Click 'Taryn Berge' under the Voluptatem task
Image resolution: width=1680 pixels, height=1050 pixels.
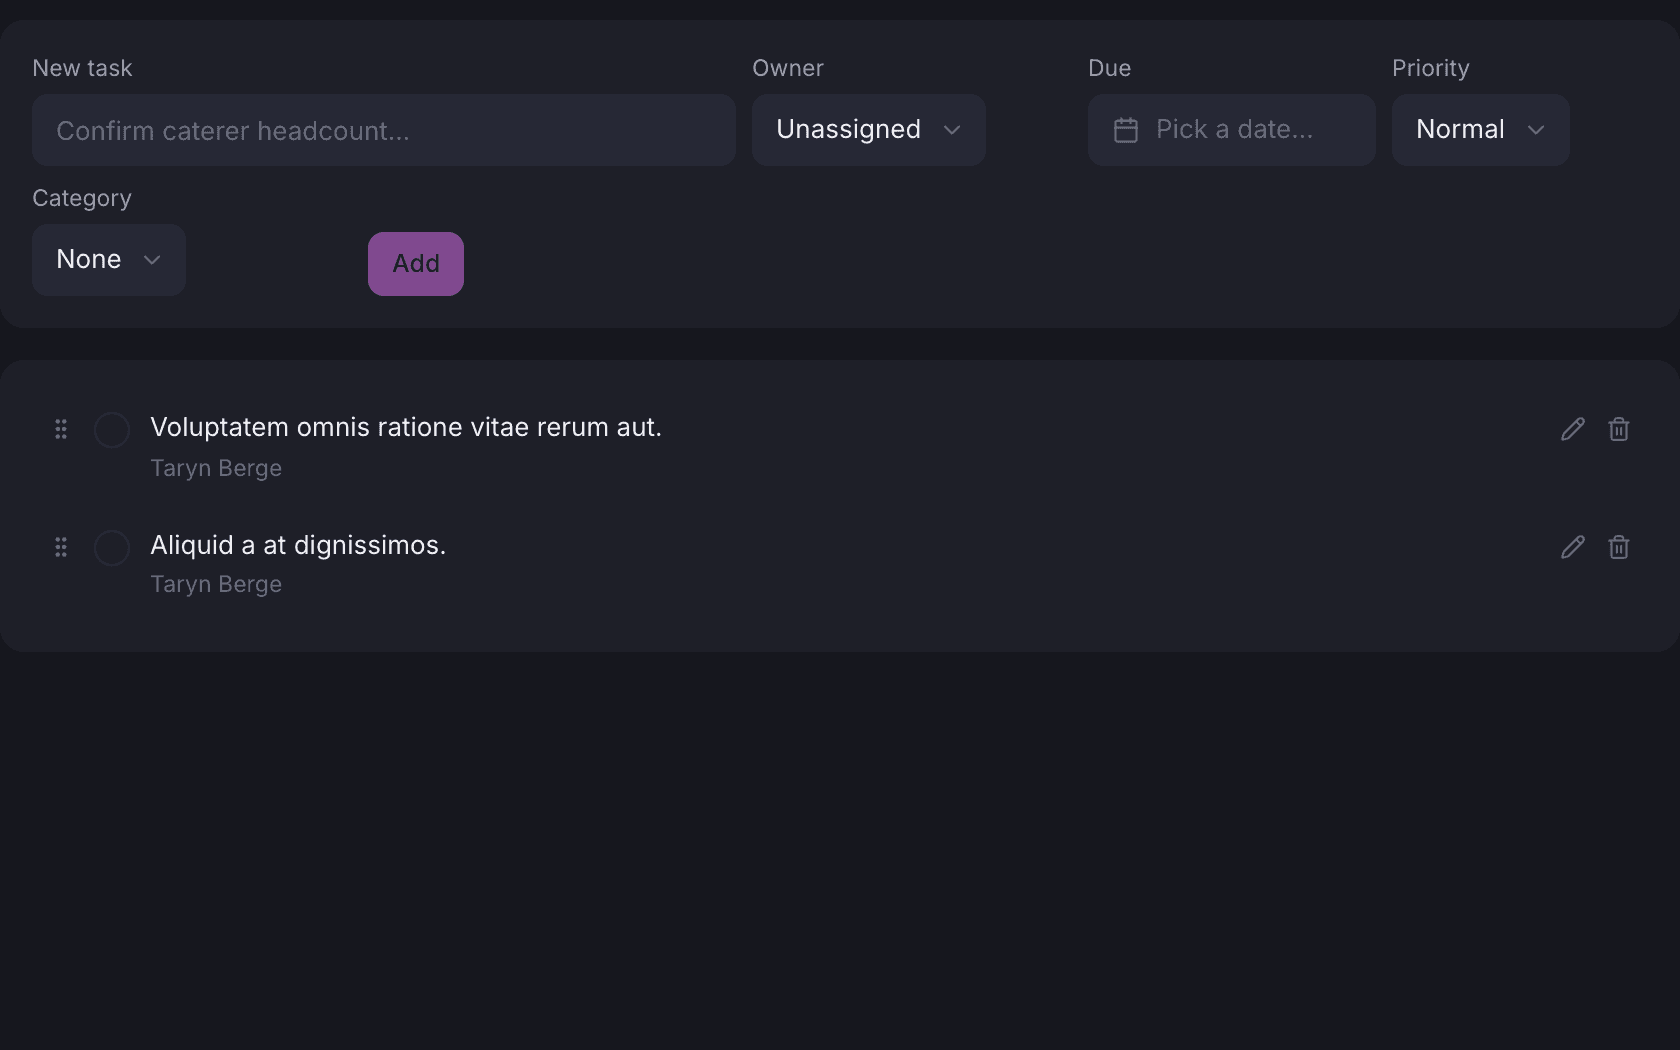[x=216, y=468]
